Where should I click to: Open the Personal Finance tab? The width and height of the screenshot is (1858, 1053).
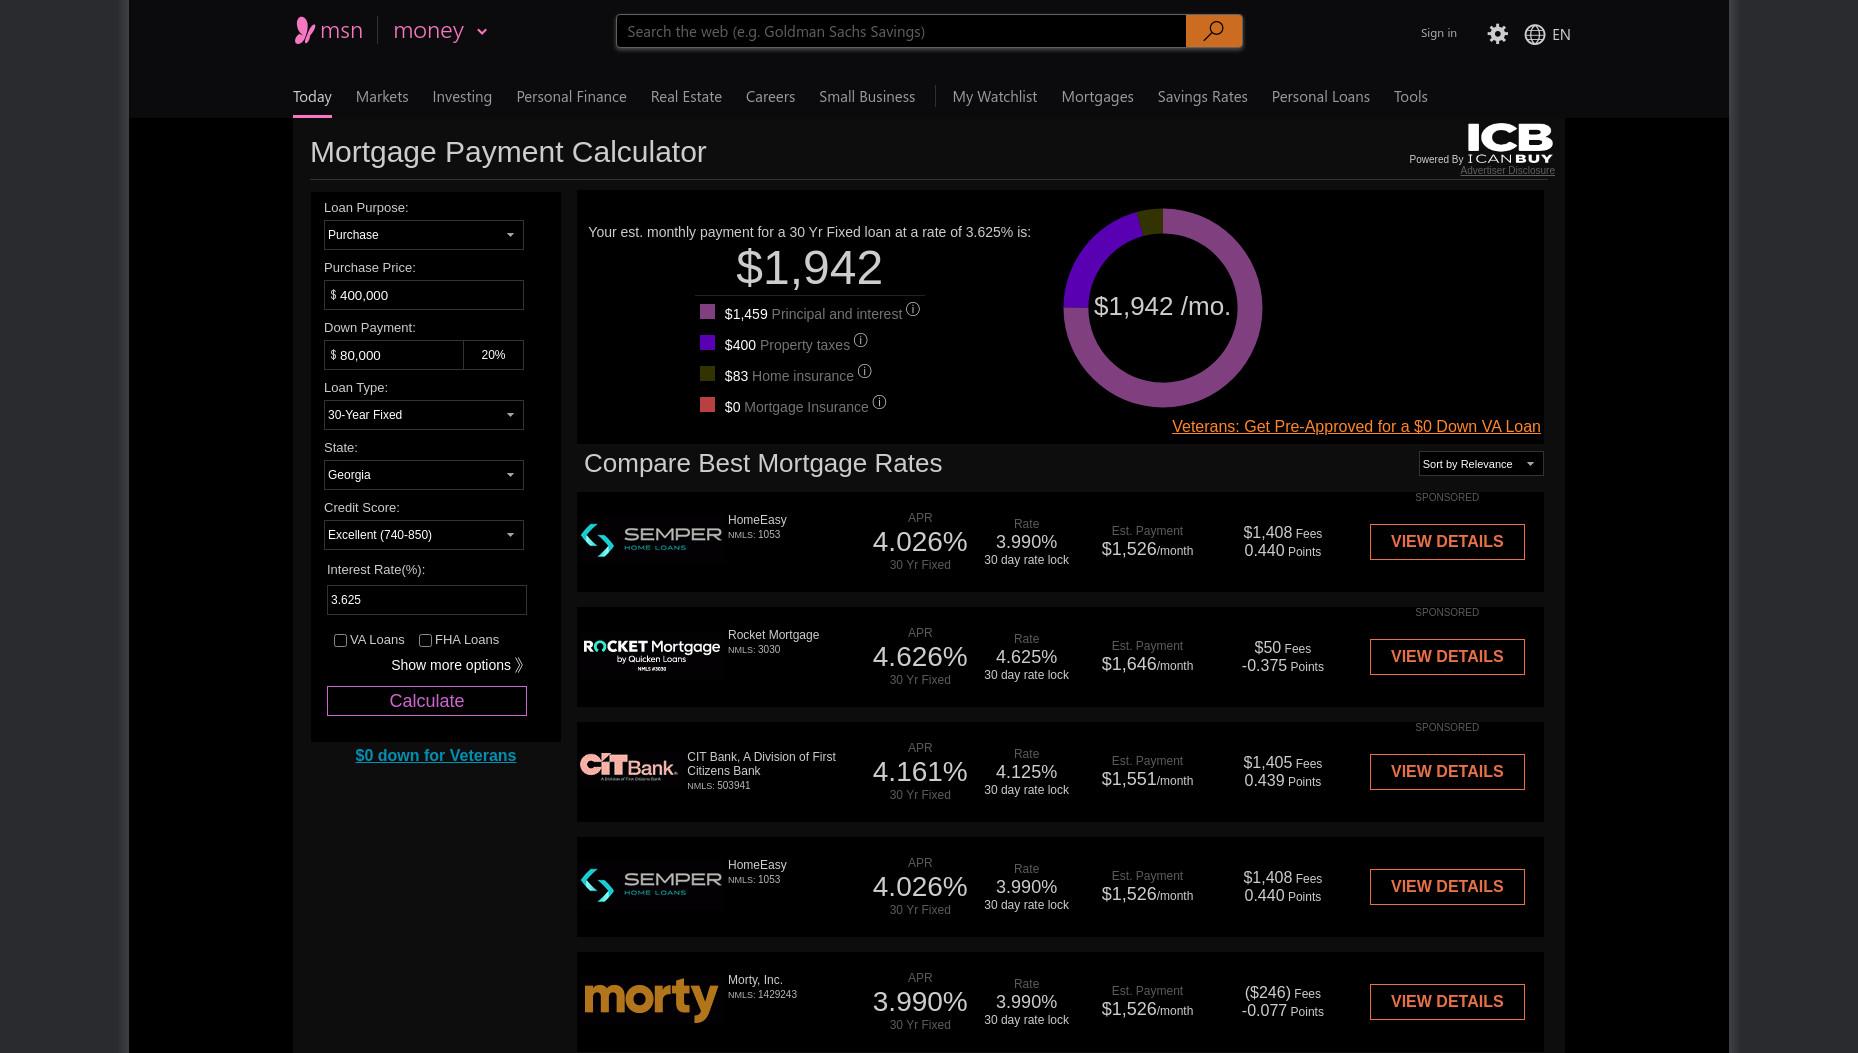[571, 96]
